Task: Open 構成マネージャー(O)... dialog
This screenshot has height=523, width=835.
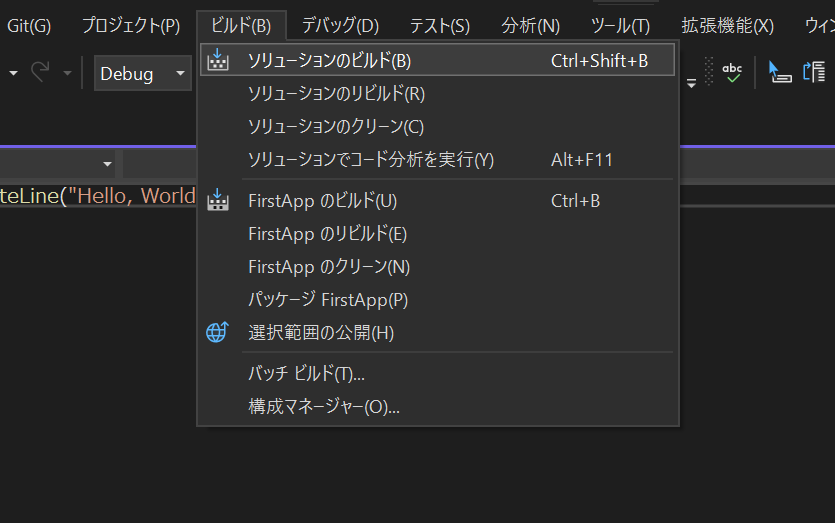Action: 437,407
